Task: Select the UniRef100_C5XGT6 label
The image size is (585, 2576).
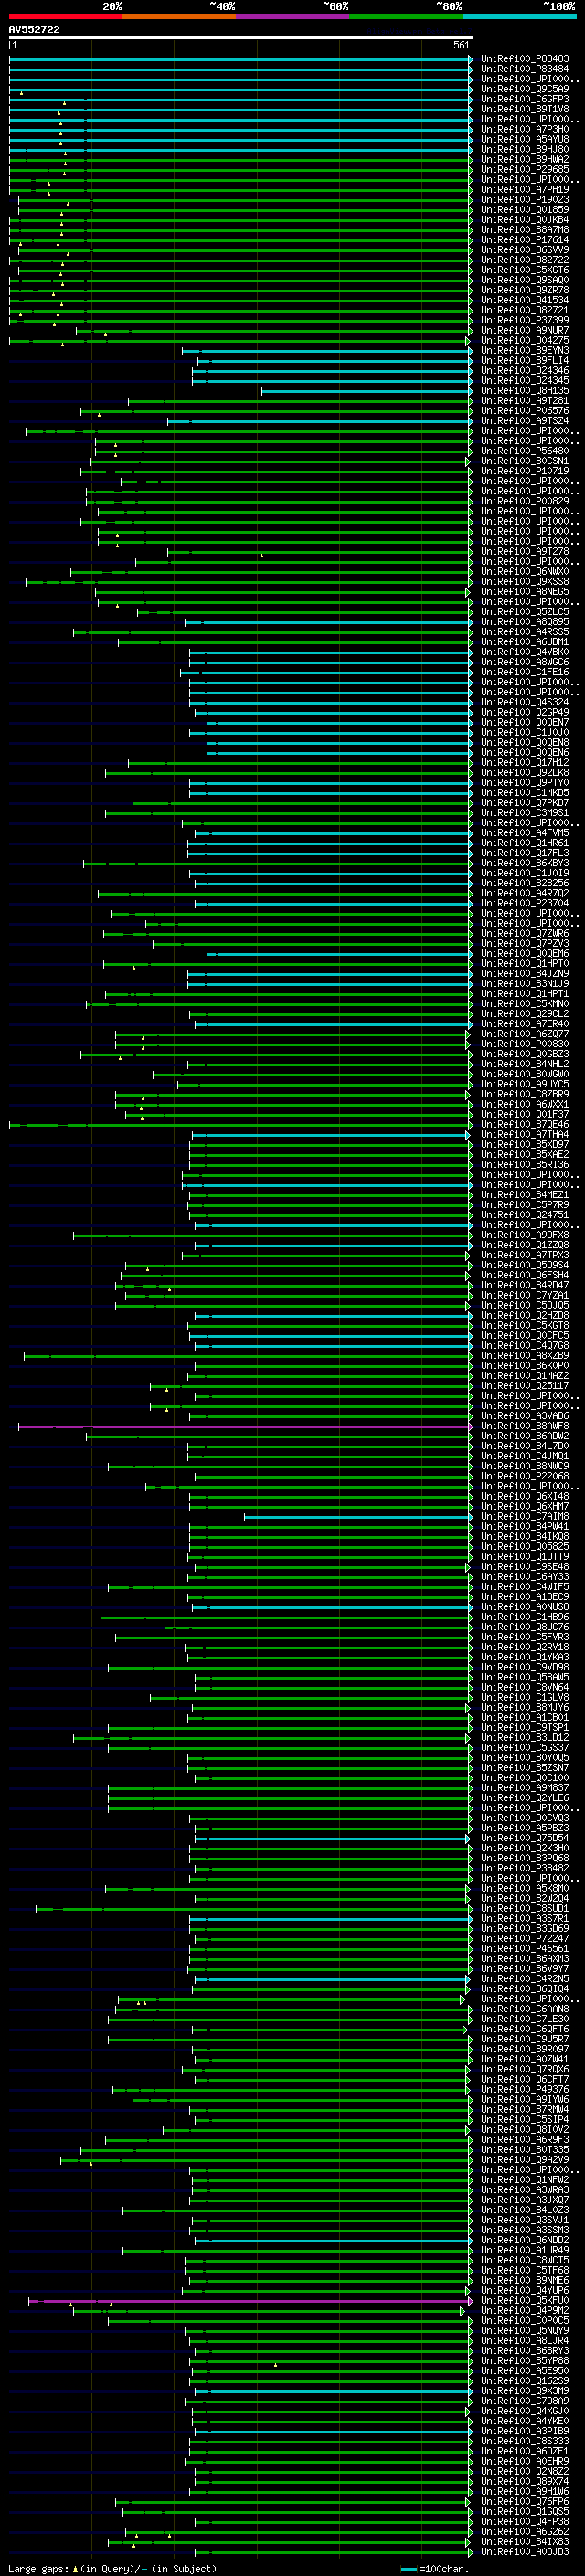Action: pyautogui.click(x=525, y=270)
